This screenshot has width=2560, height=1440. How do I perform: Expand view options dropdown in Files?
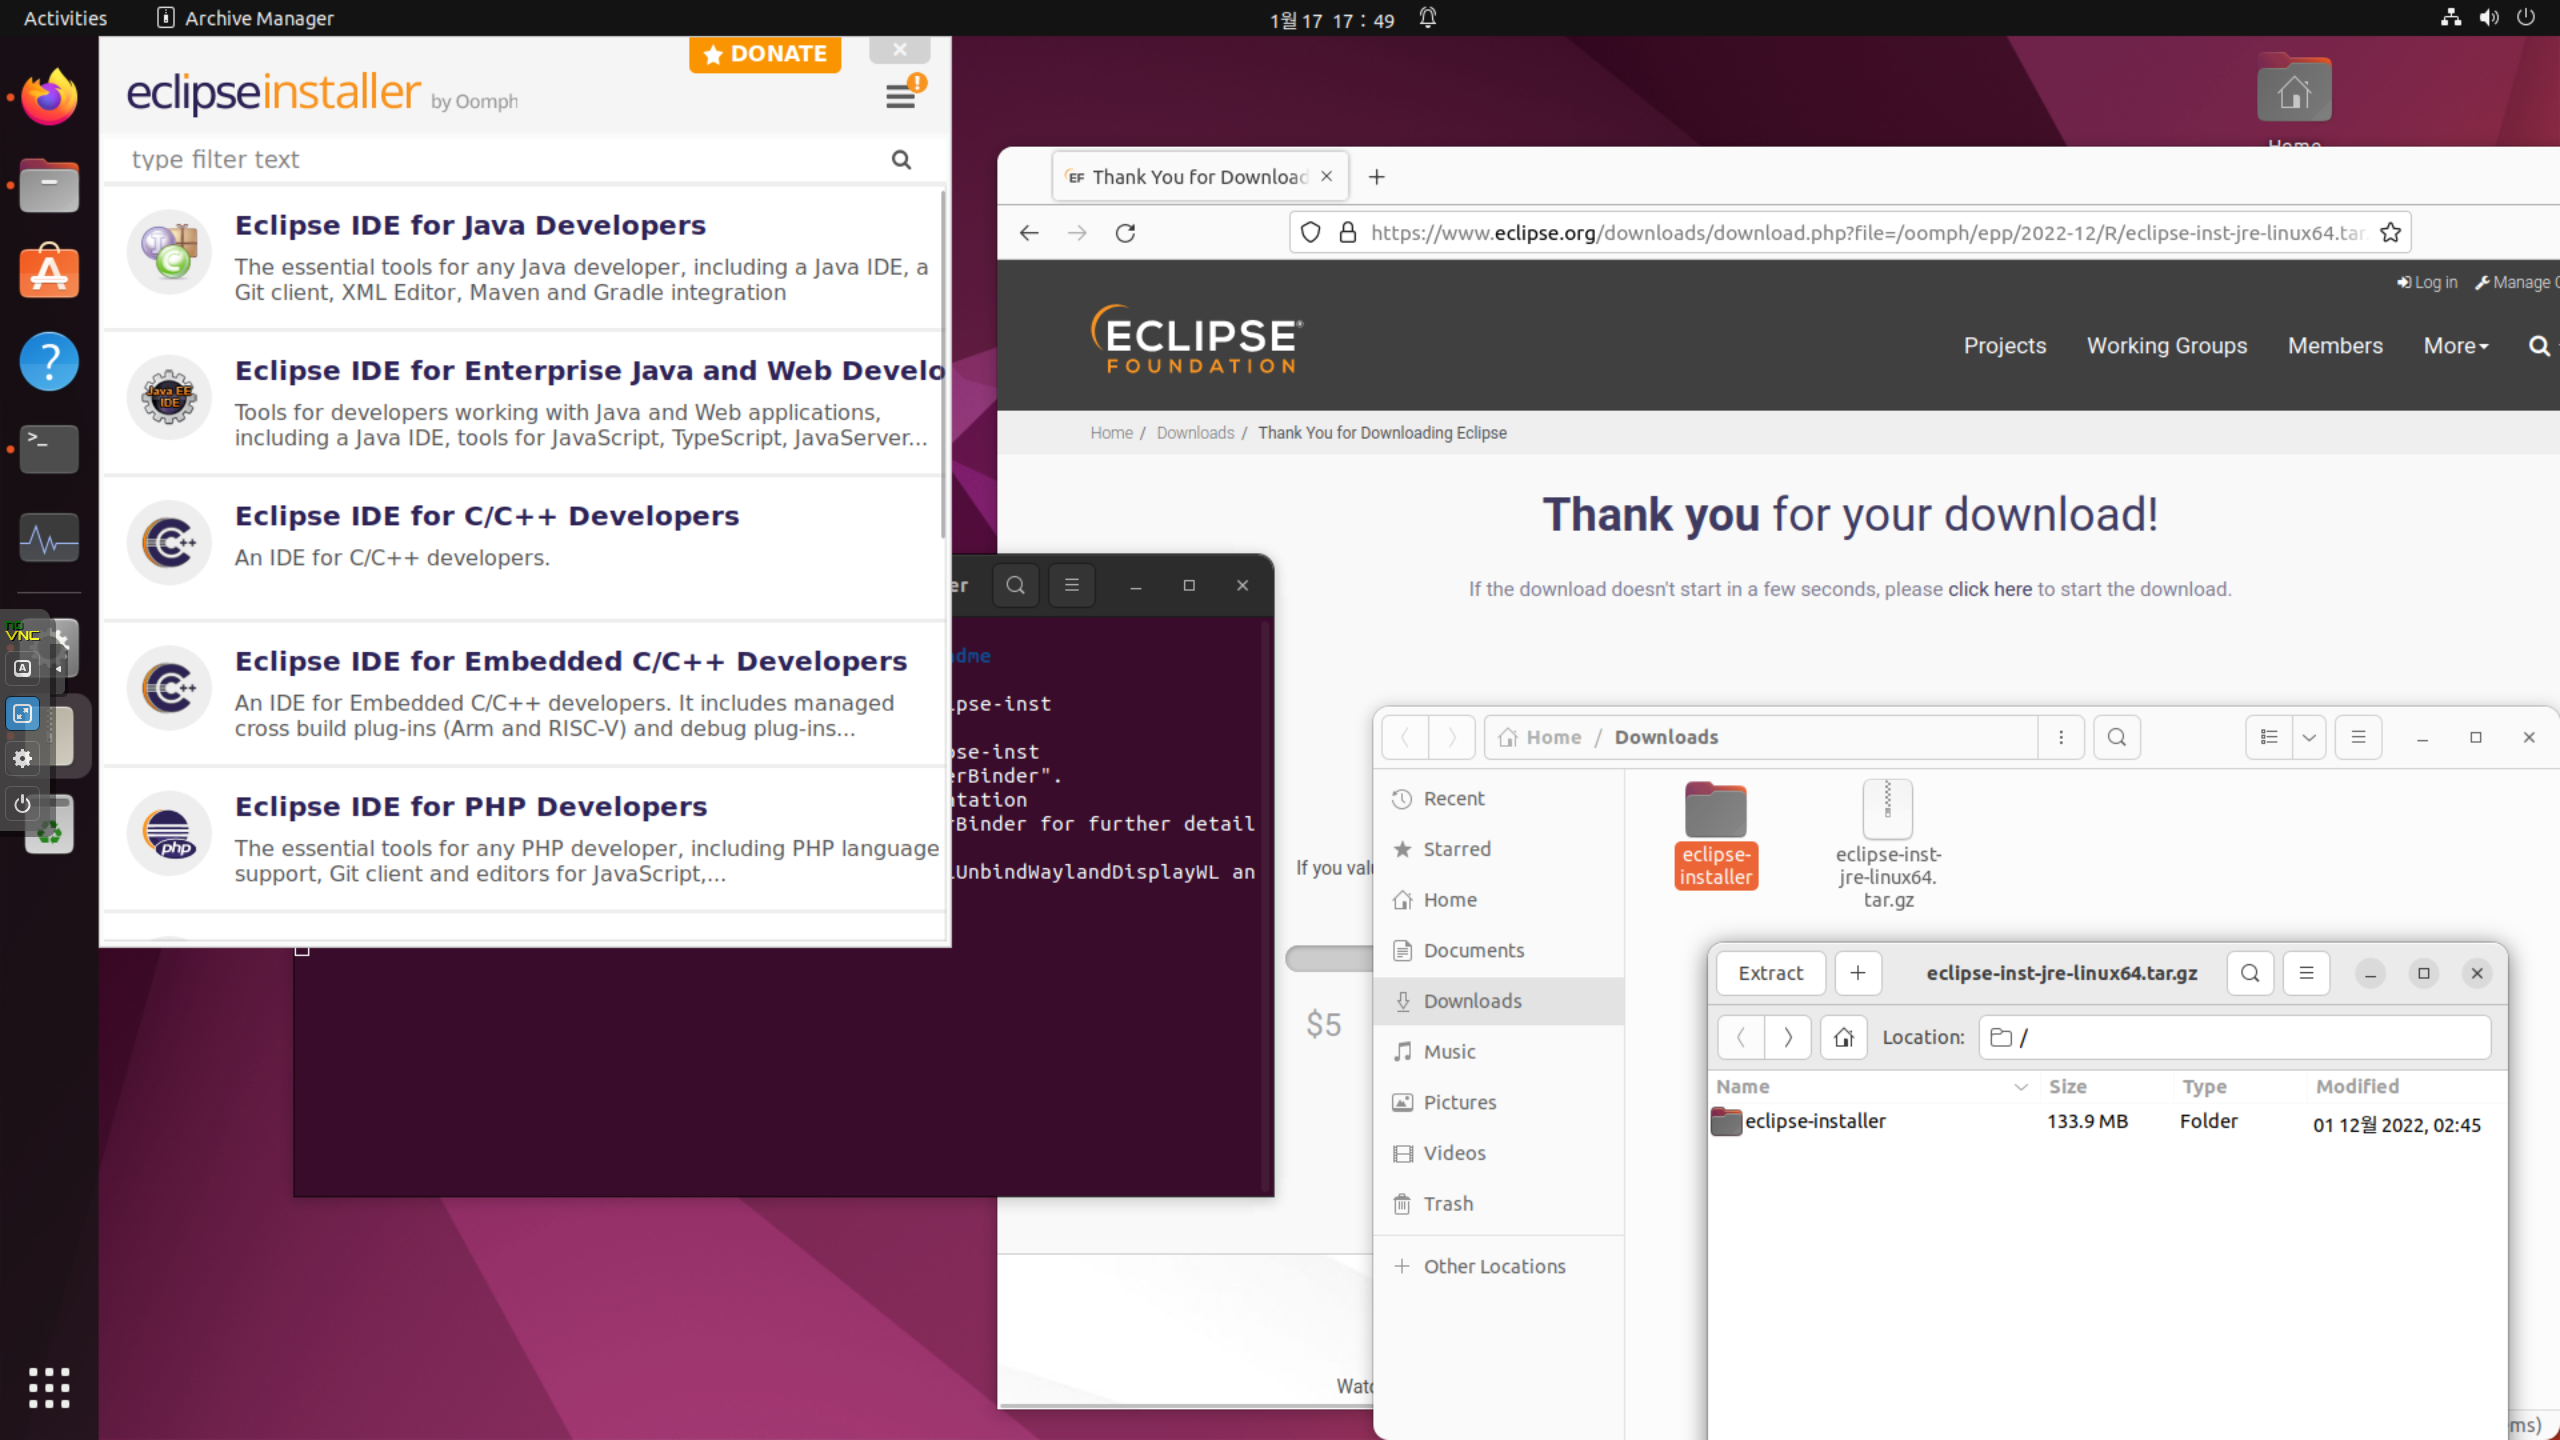[x=2309, y=738]
